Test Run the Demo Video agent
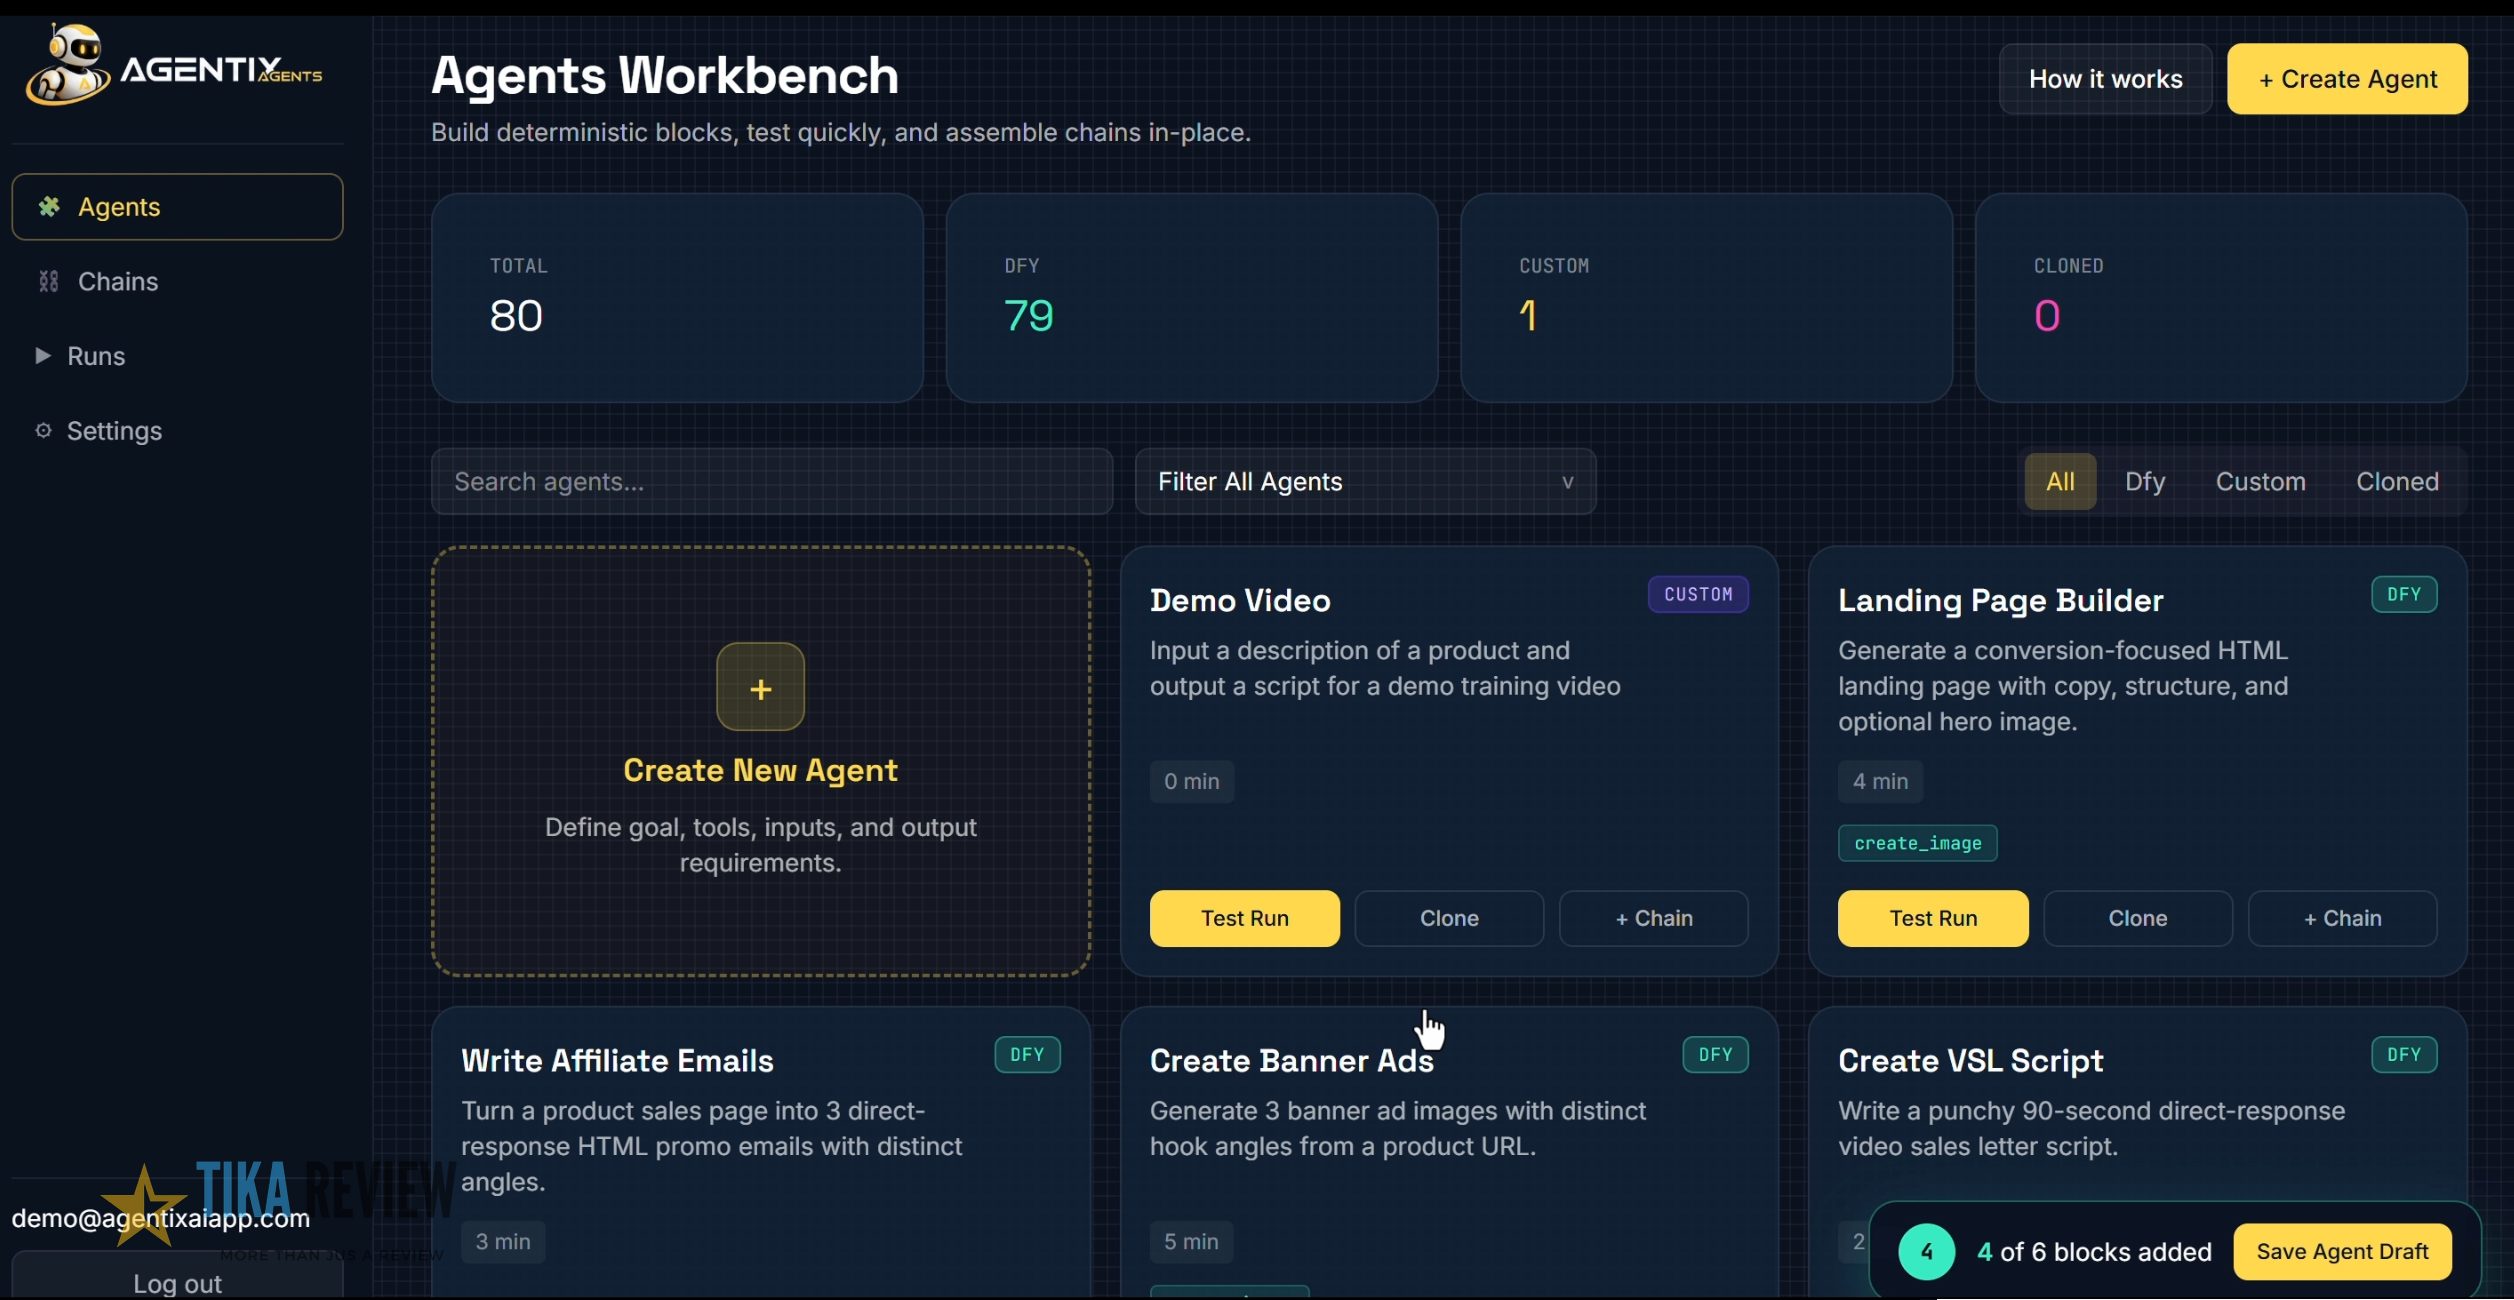 pyautogui.click(x=1244, y=918)
